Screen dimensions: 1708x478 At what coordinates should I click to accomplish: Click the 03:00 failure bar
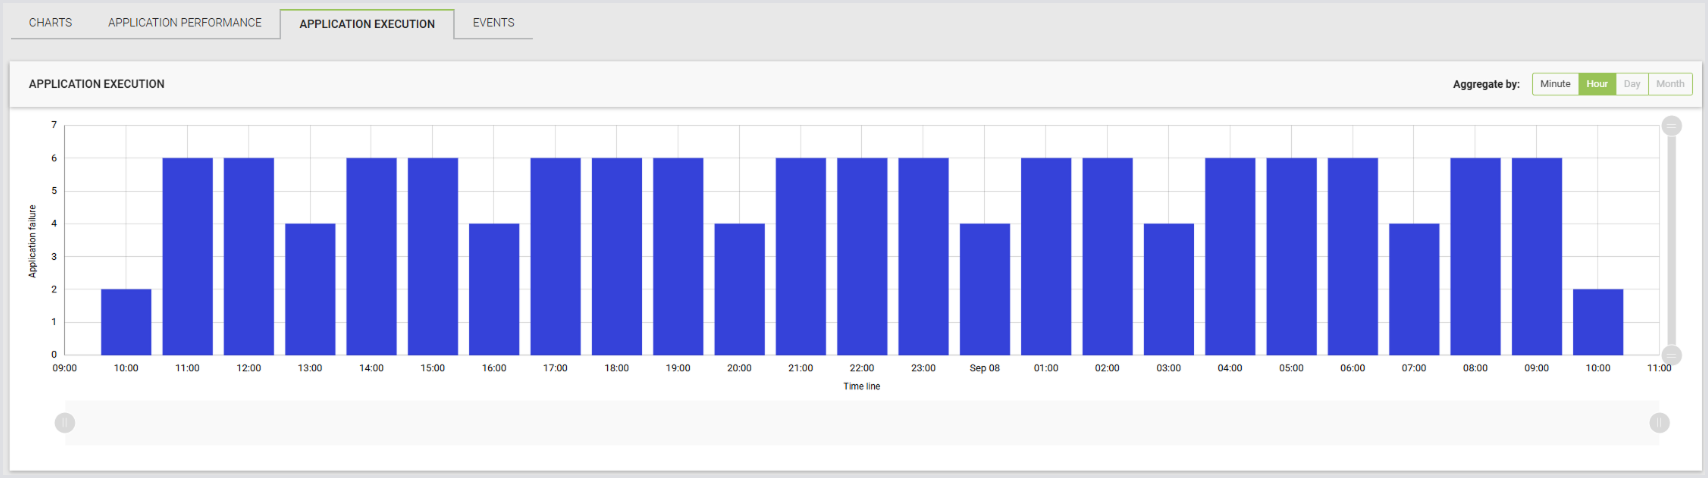click(x=1169, y=289)
